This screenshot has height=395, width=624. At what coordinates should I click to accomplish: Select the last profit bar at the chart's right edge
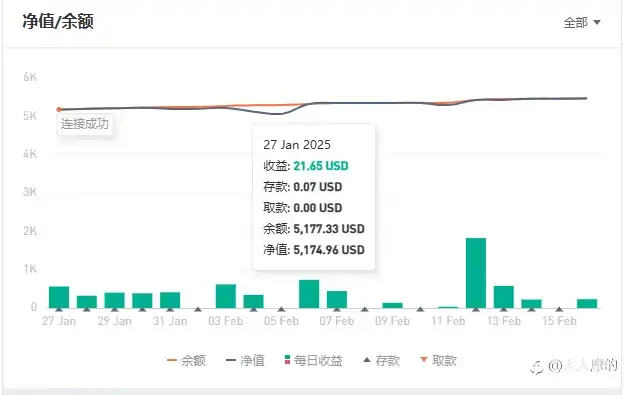tap(587, 304)
